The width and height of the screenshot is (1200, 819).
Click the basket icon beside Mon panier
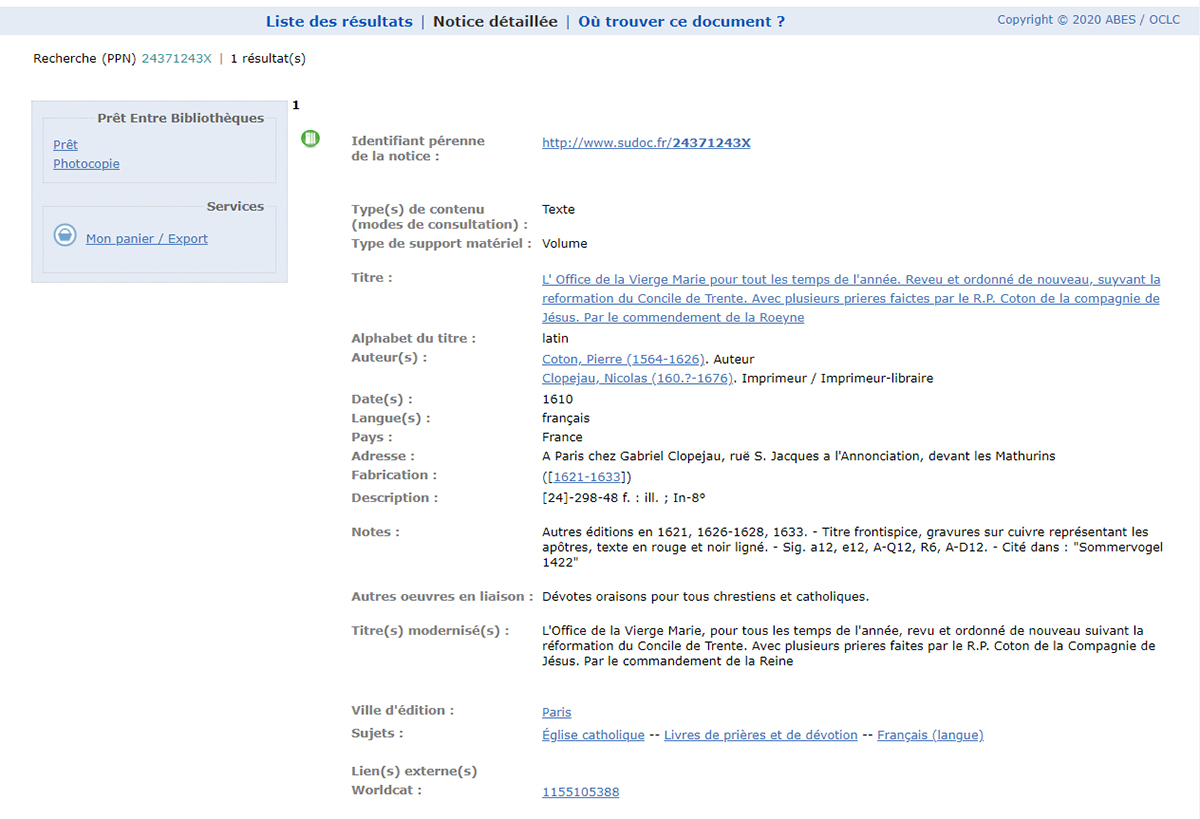65,236
